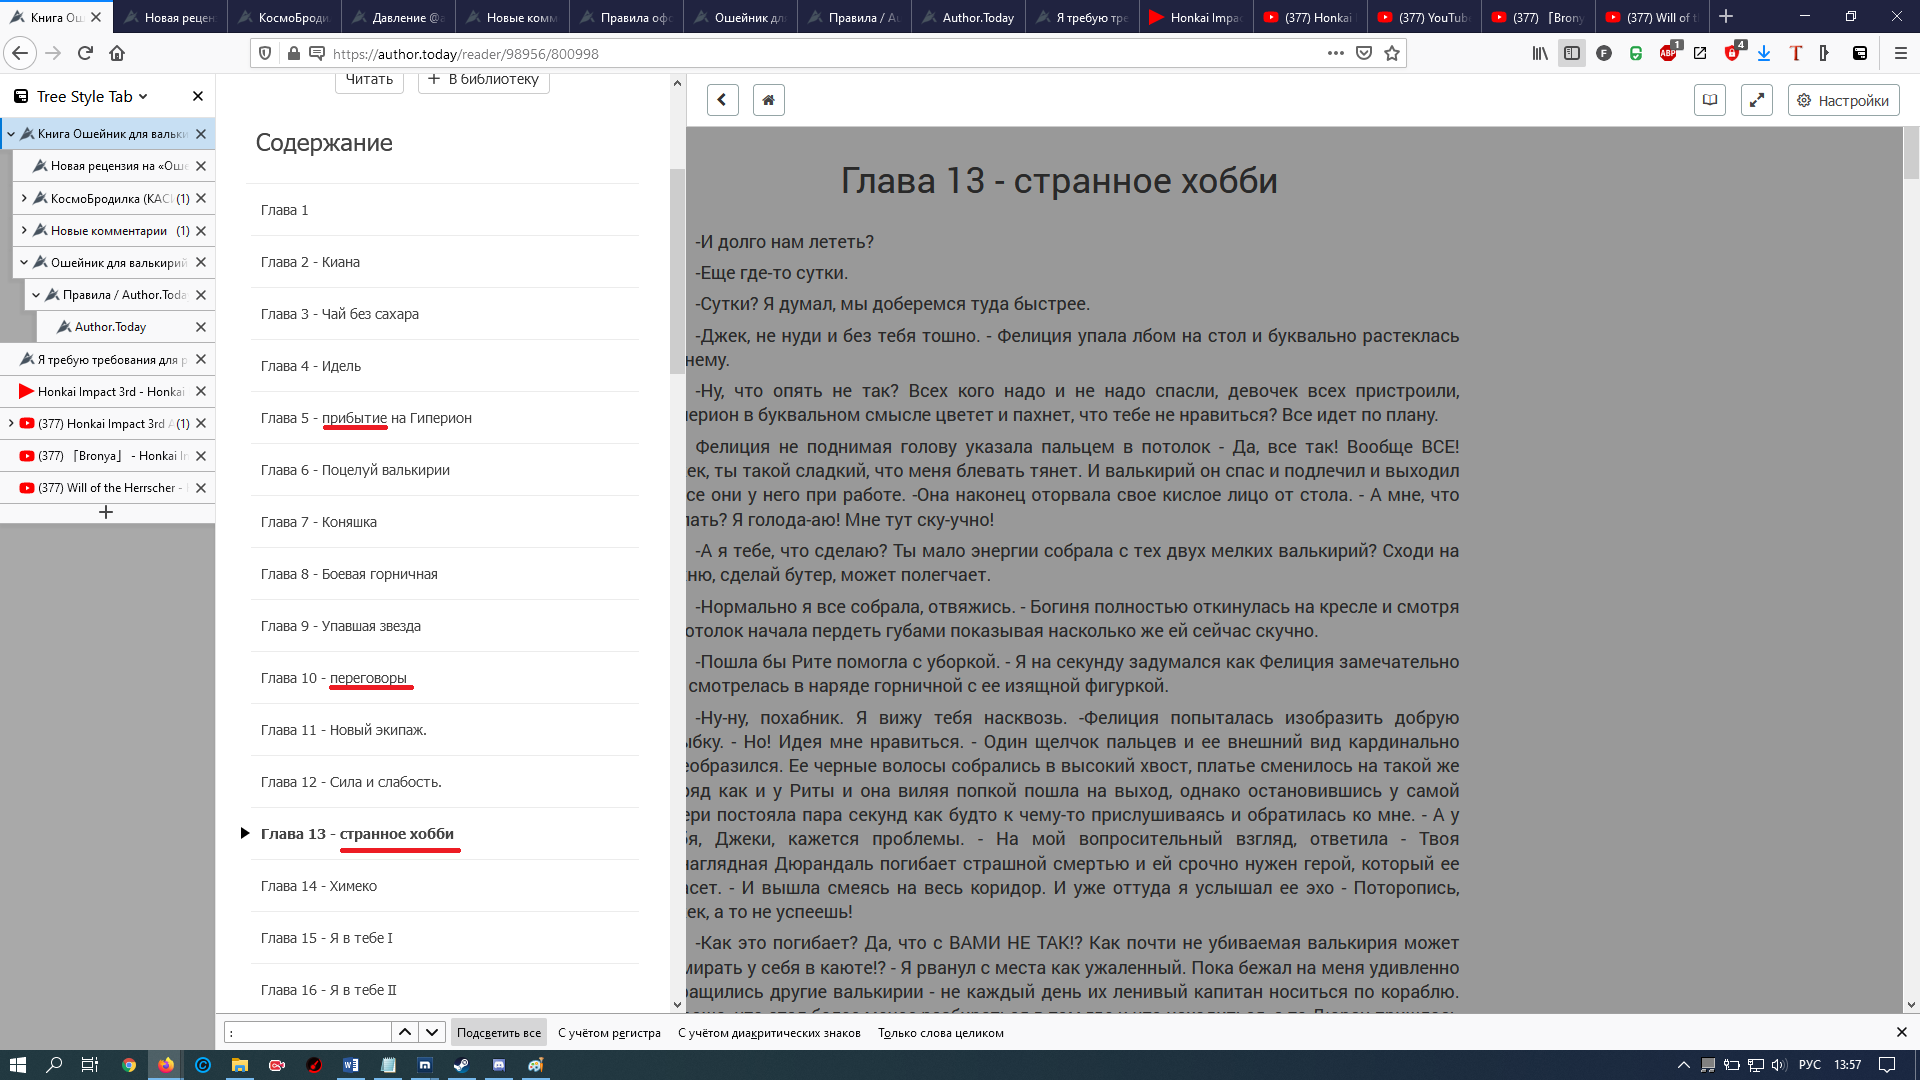The width and height of the screenshot is (1920, 1080).
Task: Toggle the Firefox sidebar icon
Action: click(x=1572, y=54)
